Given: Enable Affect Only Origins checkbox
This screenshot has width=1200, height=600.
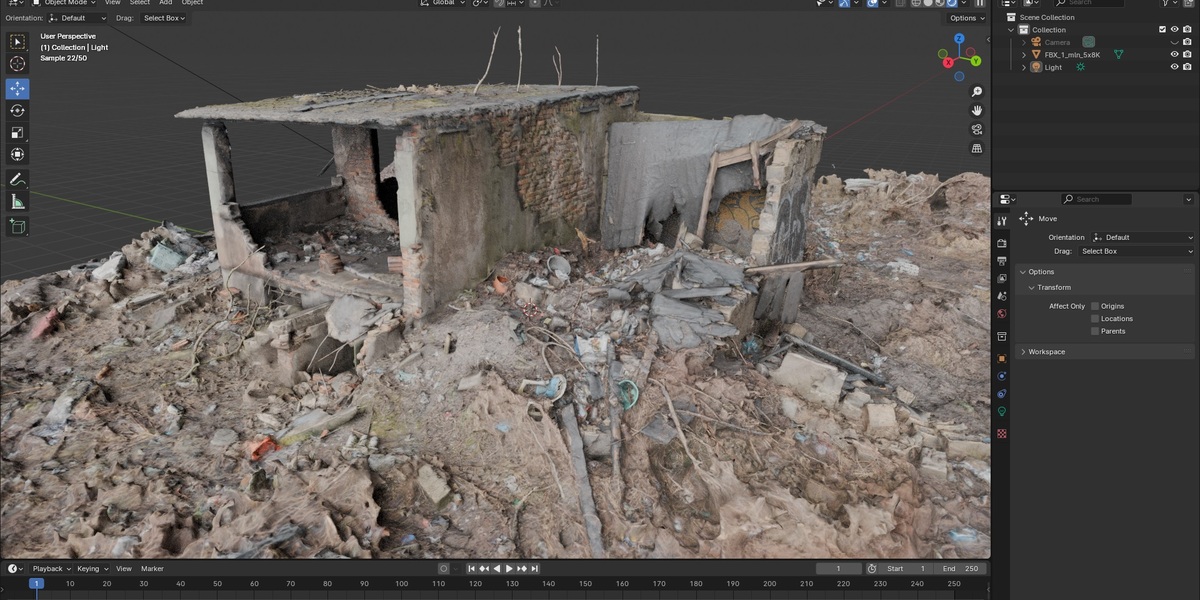Looking at the screenshot, I should (x=1095, y=306).
